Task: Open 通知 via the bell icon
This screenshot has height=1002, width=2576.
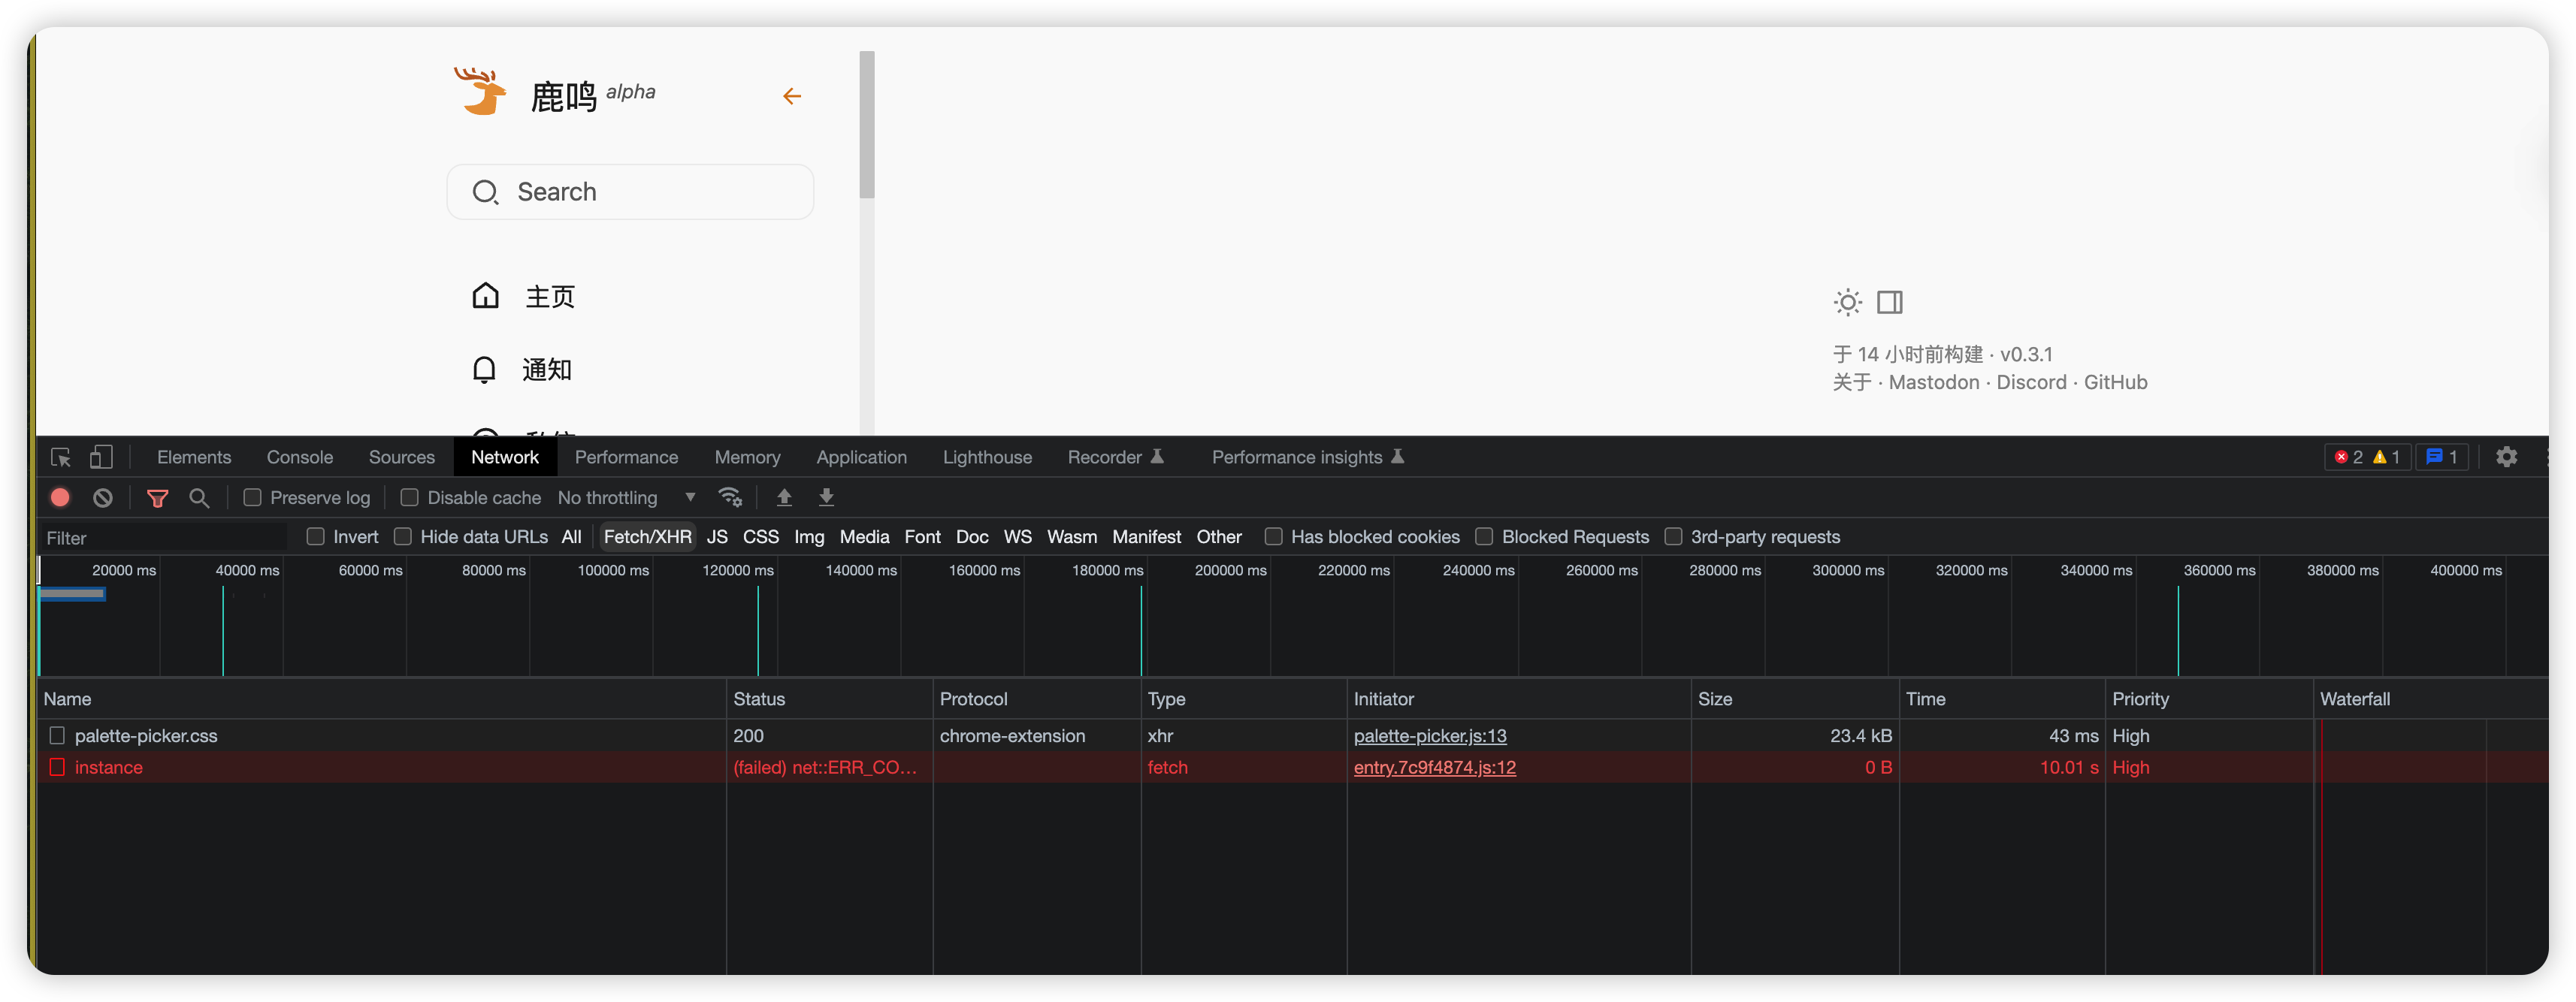Action: pos(484,369)
